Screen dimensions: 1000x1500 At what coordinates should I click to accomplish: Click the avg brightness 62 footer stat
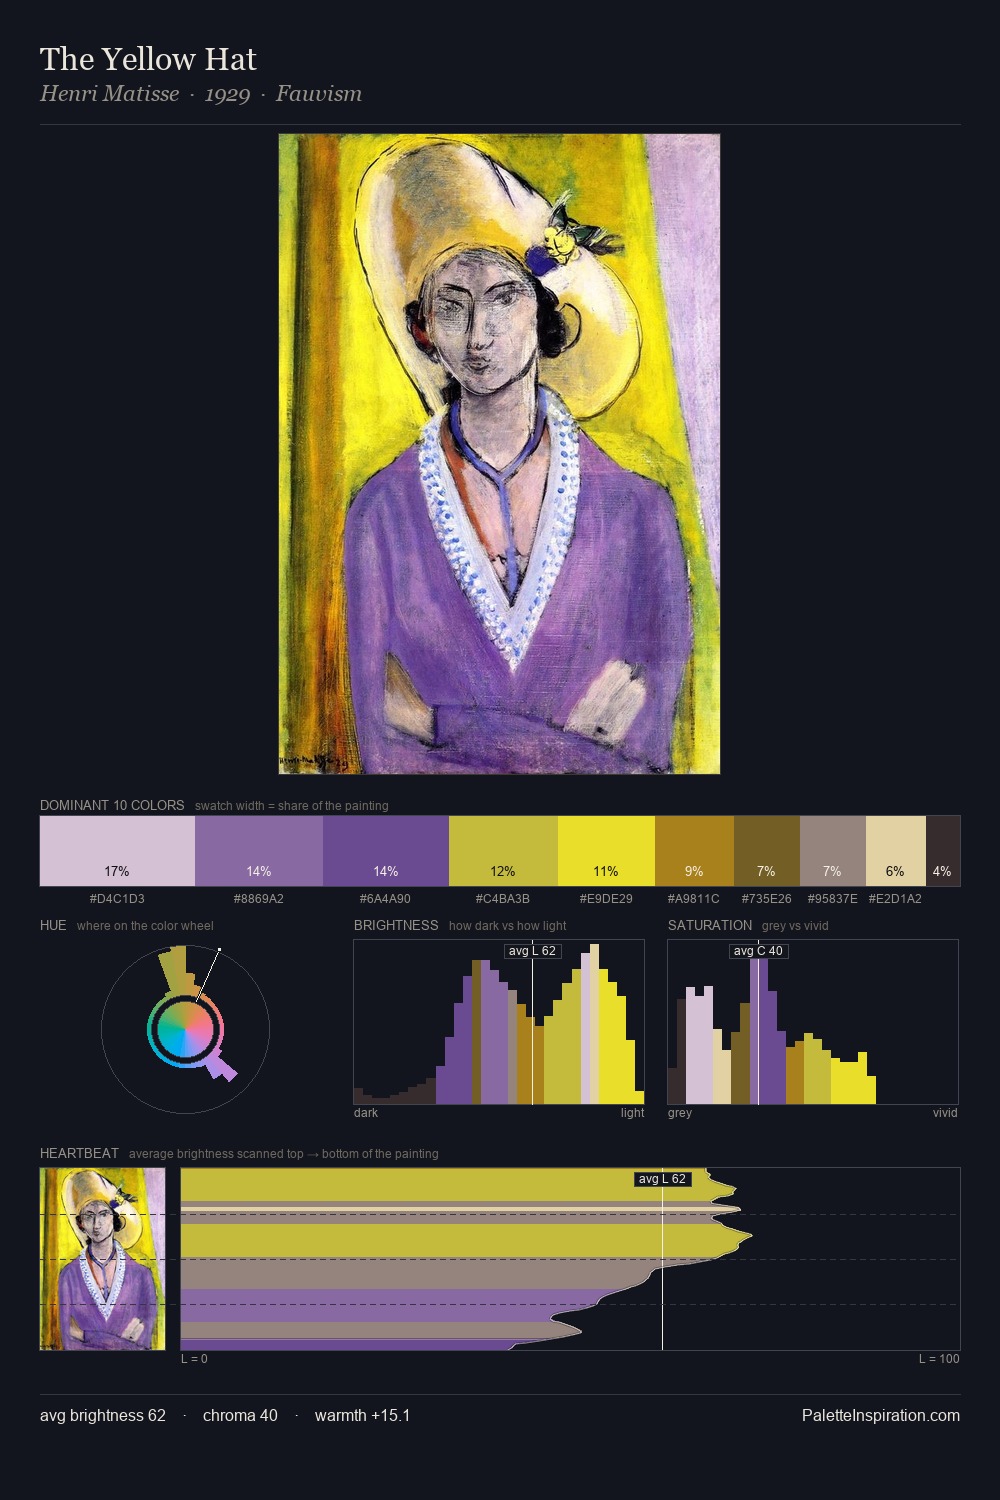coord(103,1415)
